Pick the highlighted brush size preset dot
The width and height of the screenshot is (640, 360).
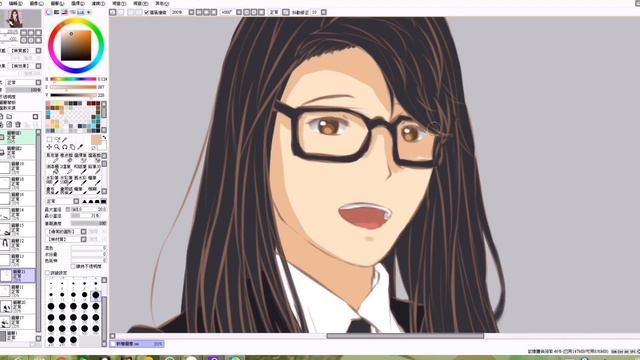(96, 295)
